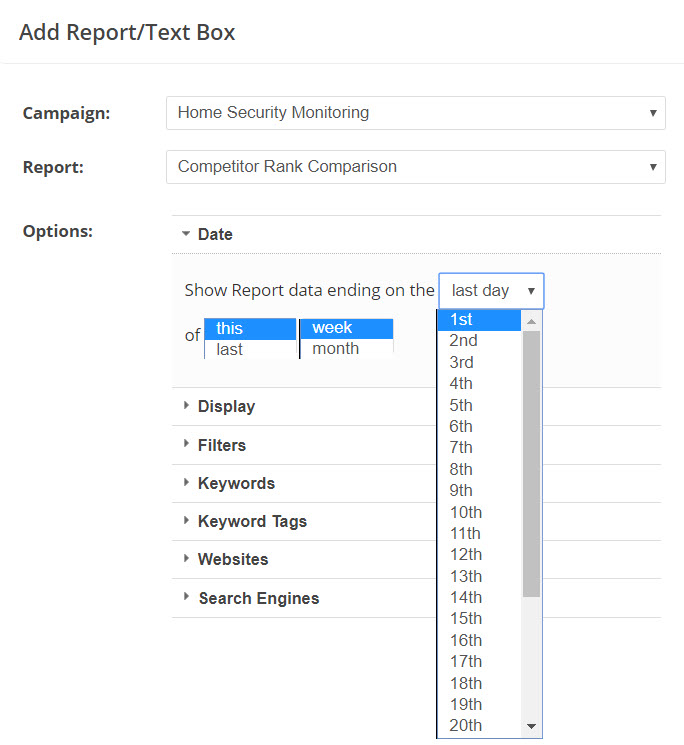This screenshot has height=745, width=684.
Task: Click the 'last day' dropdown box
Action: 491,291
